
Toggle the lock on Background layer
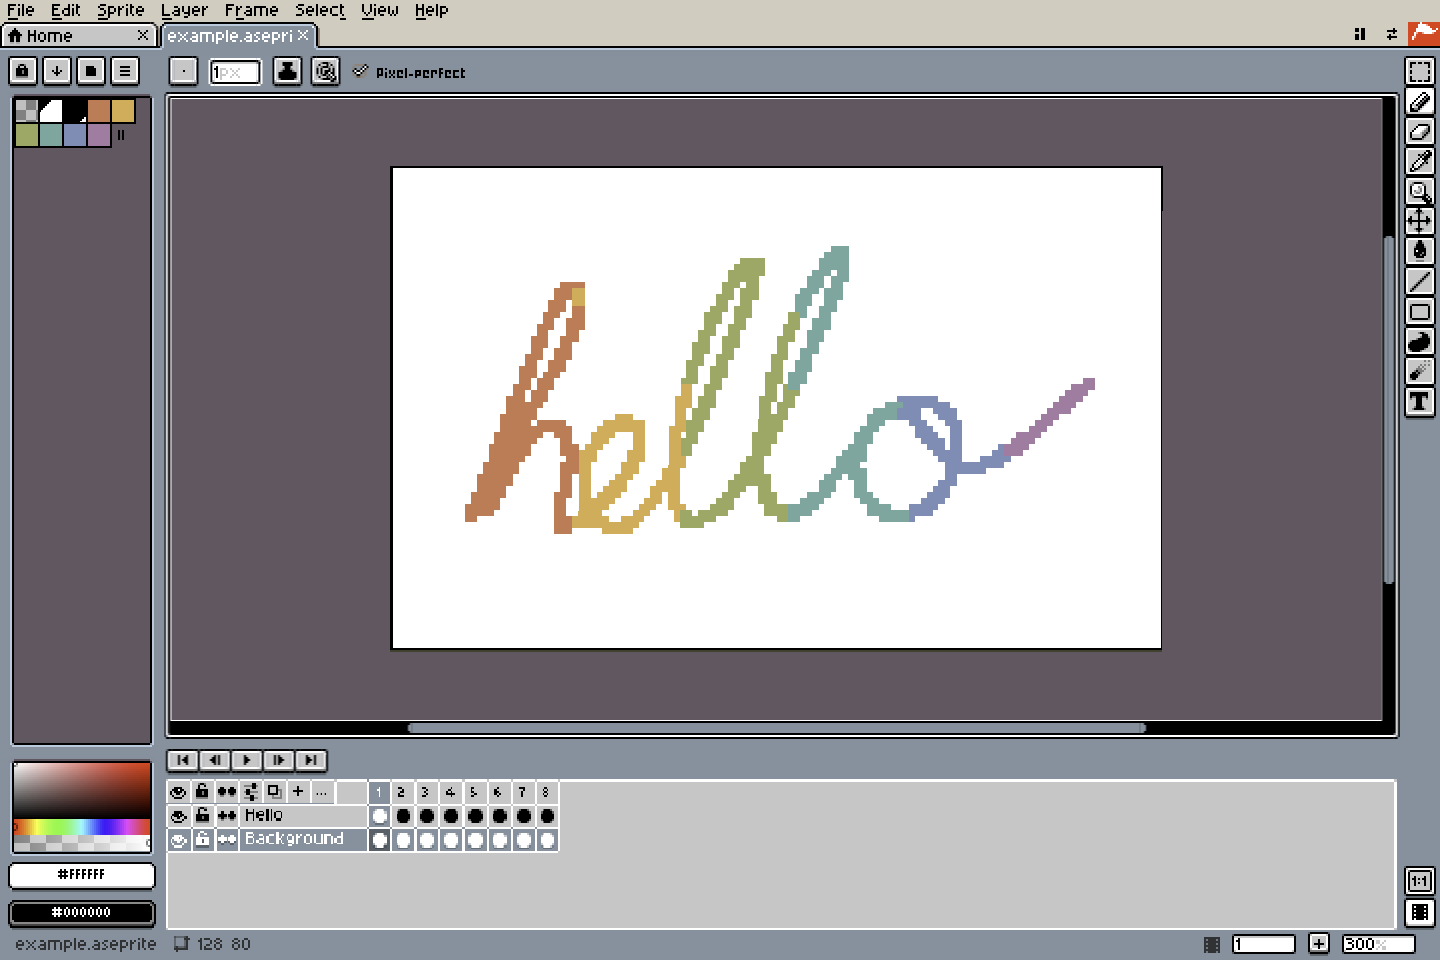[x=202, y=840]
